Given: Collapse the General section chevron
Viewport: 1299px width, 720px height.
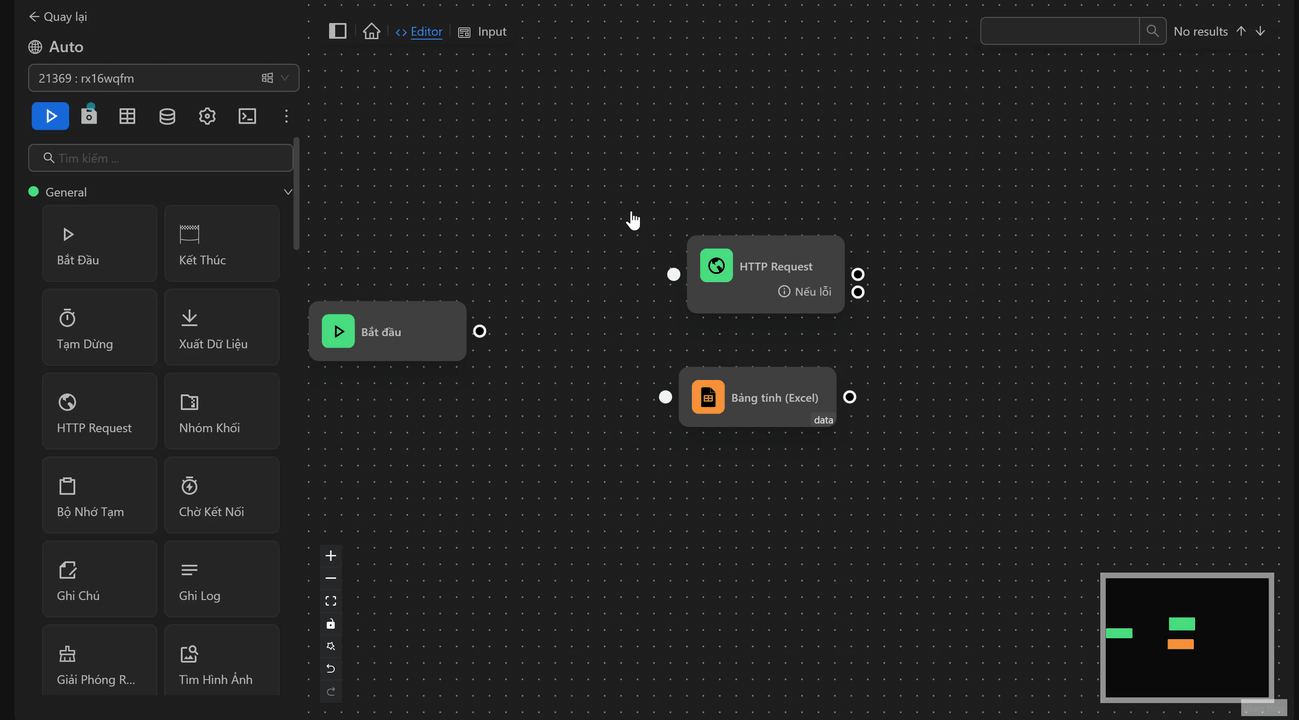Looking at the screenshot, I should pos(288,191).
